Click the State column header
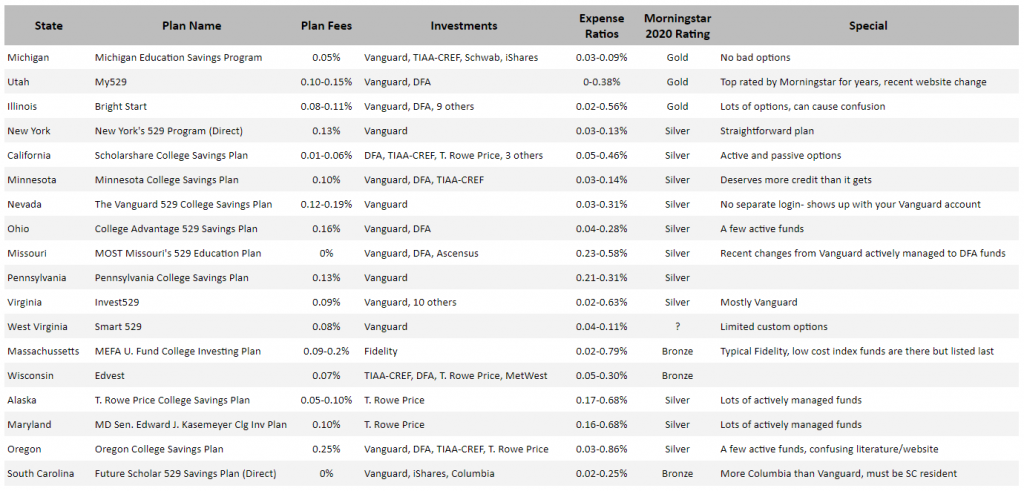Viewport: 1024px width, 491px height. pos(49,26)
